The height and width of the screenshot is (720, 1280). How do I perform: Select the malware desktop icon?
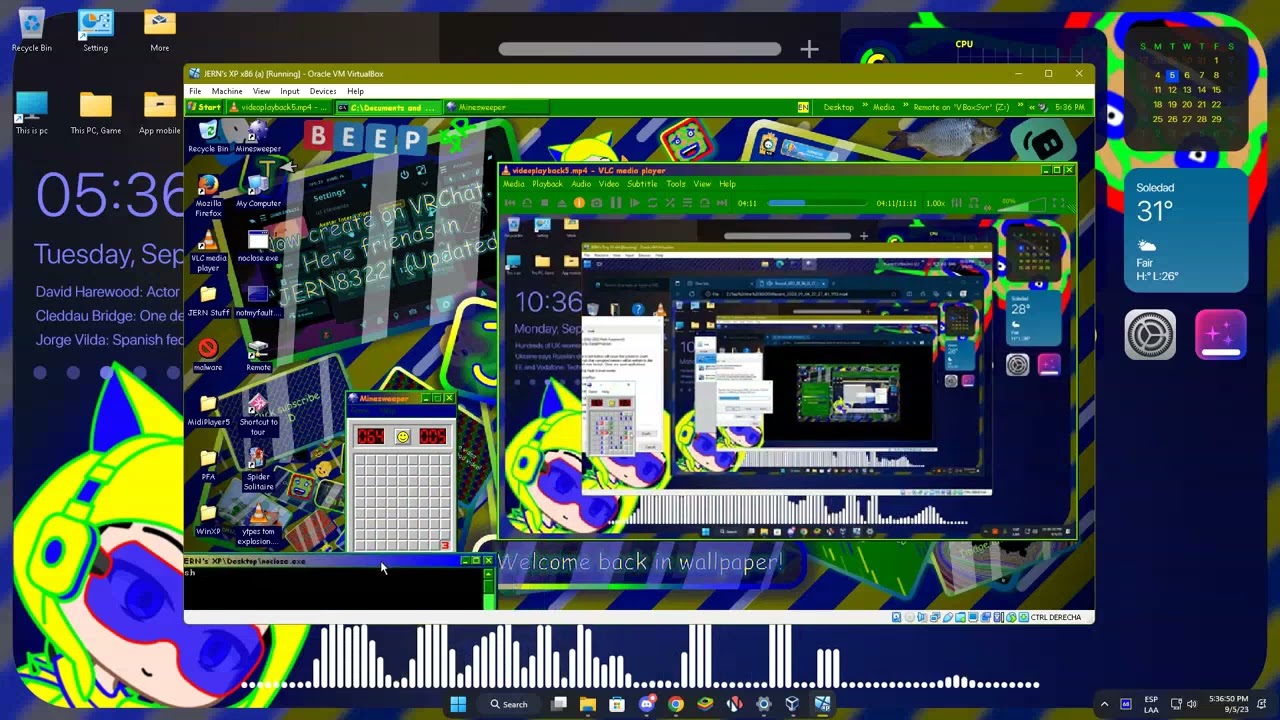[208, 355]
